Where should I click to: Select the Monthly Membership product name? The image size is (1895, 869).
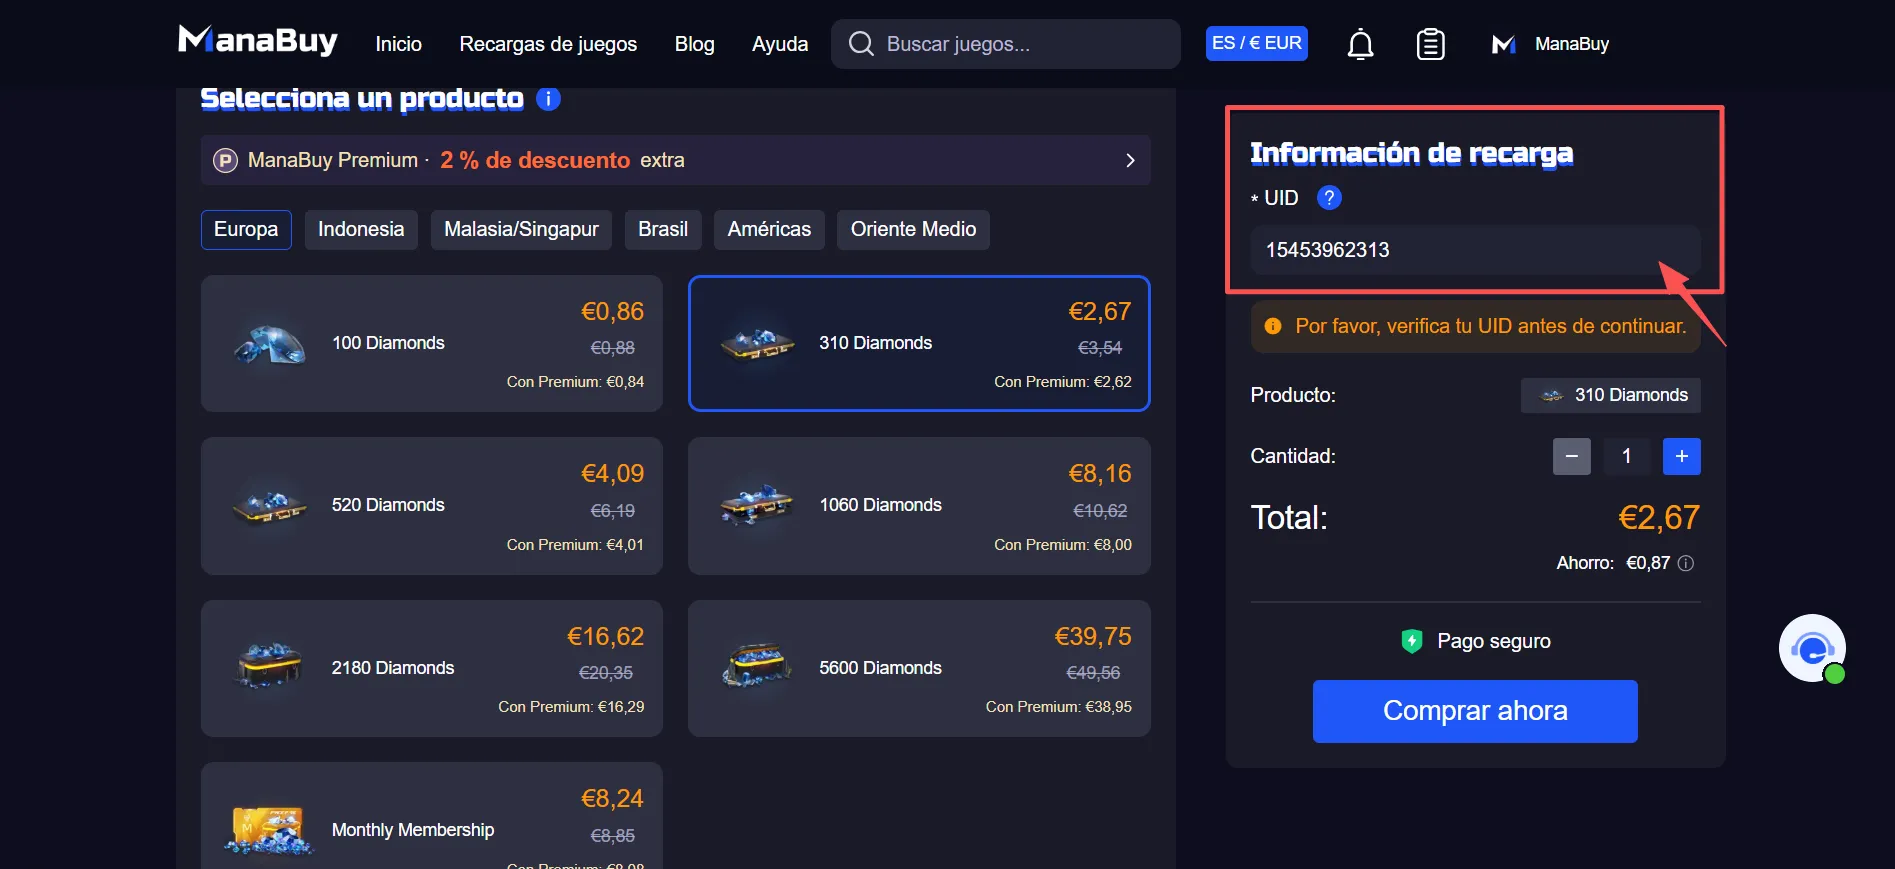pos(413,830)
